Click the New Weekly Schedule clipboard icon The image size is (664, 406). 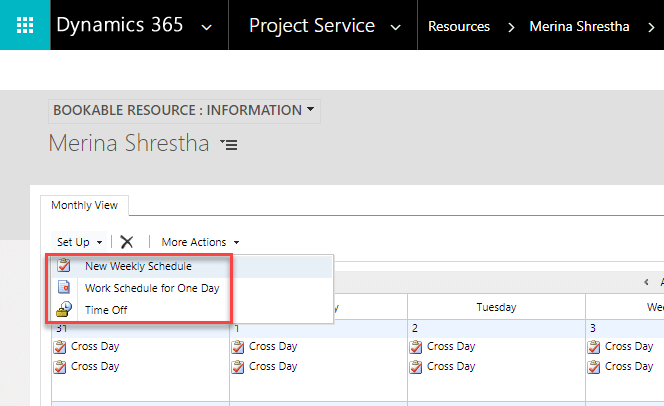(64, 265)
